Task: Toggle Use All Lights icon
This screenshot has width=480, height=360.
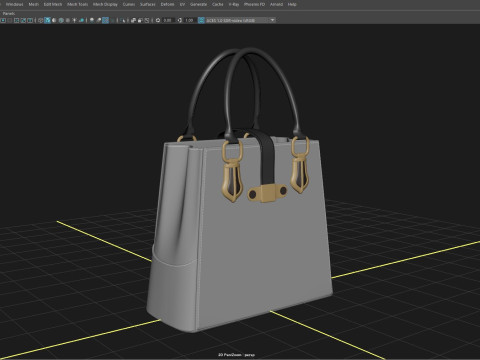Action: [x=74, y=20]
